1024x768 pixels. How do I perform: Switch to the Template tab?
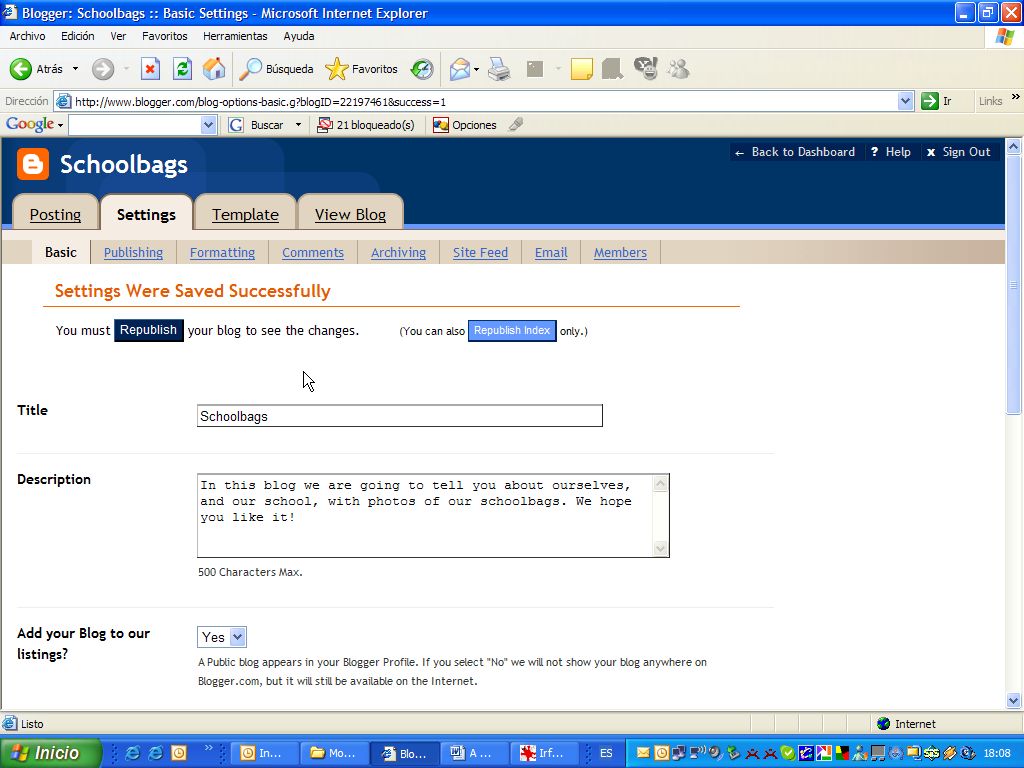pos(245,214)
